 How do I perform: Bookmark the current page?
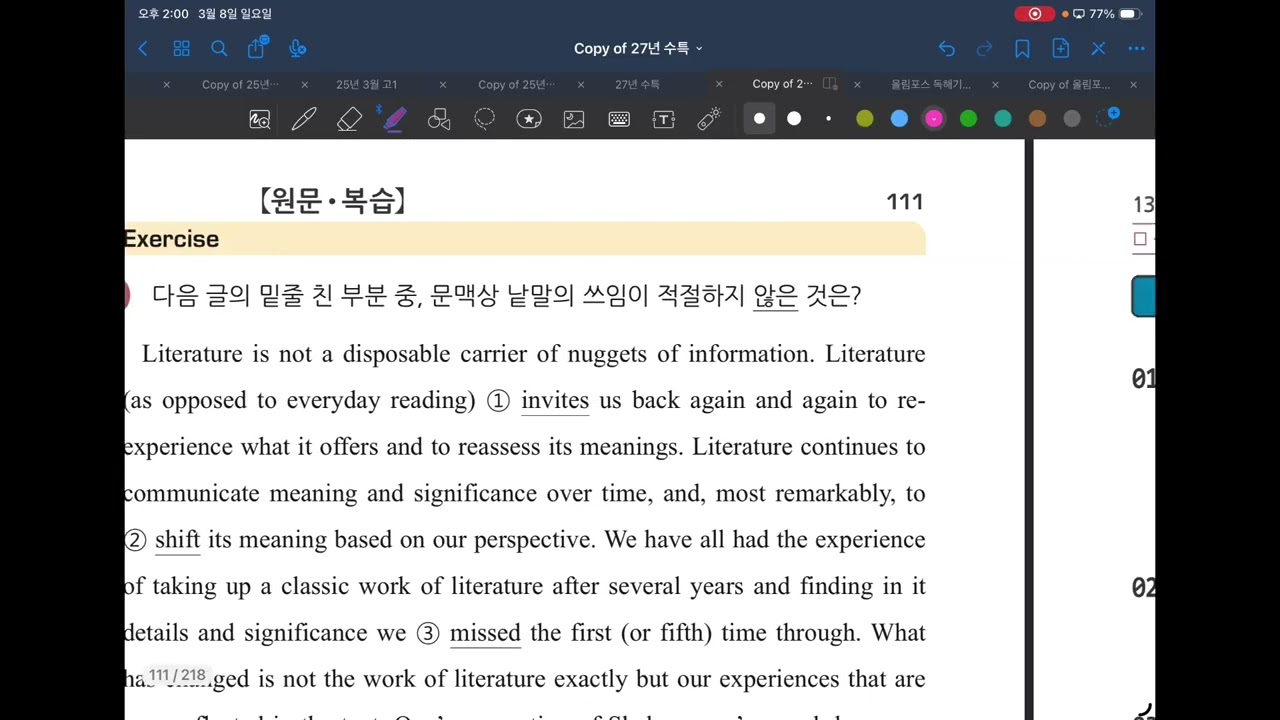[x=1022, y=48]
